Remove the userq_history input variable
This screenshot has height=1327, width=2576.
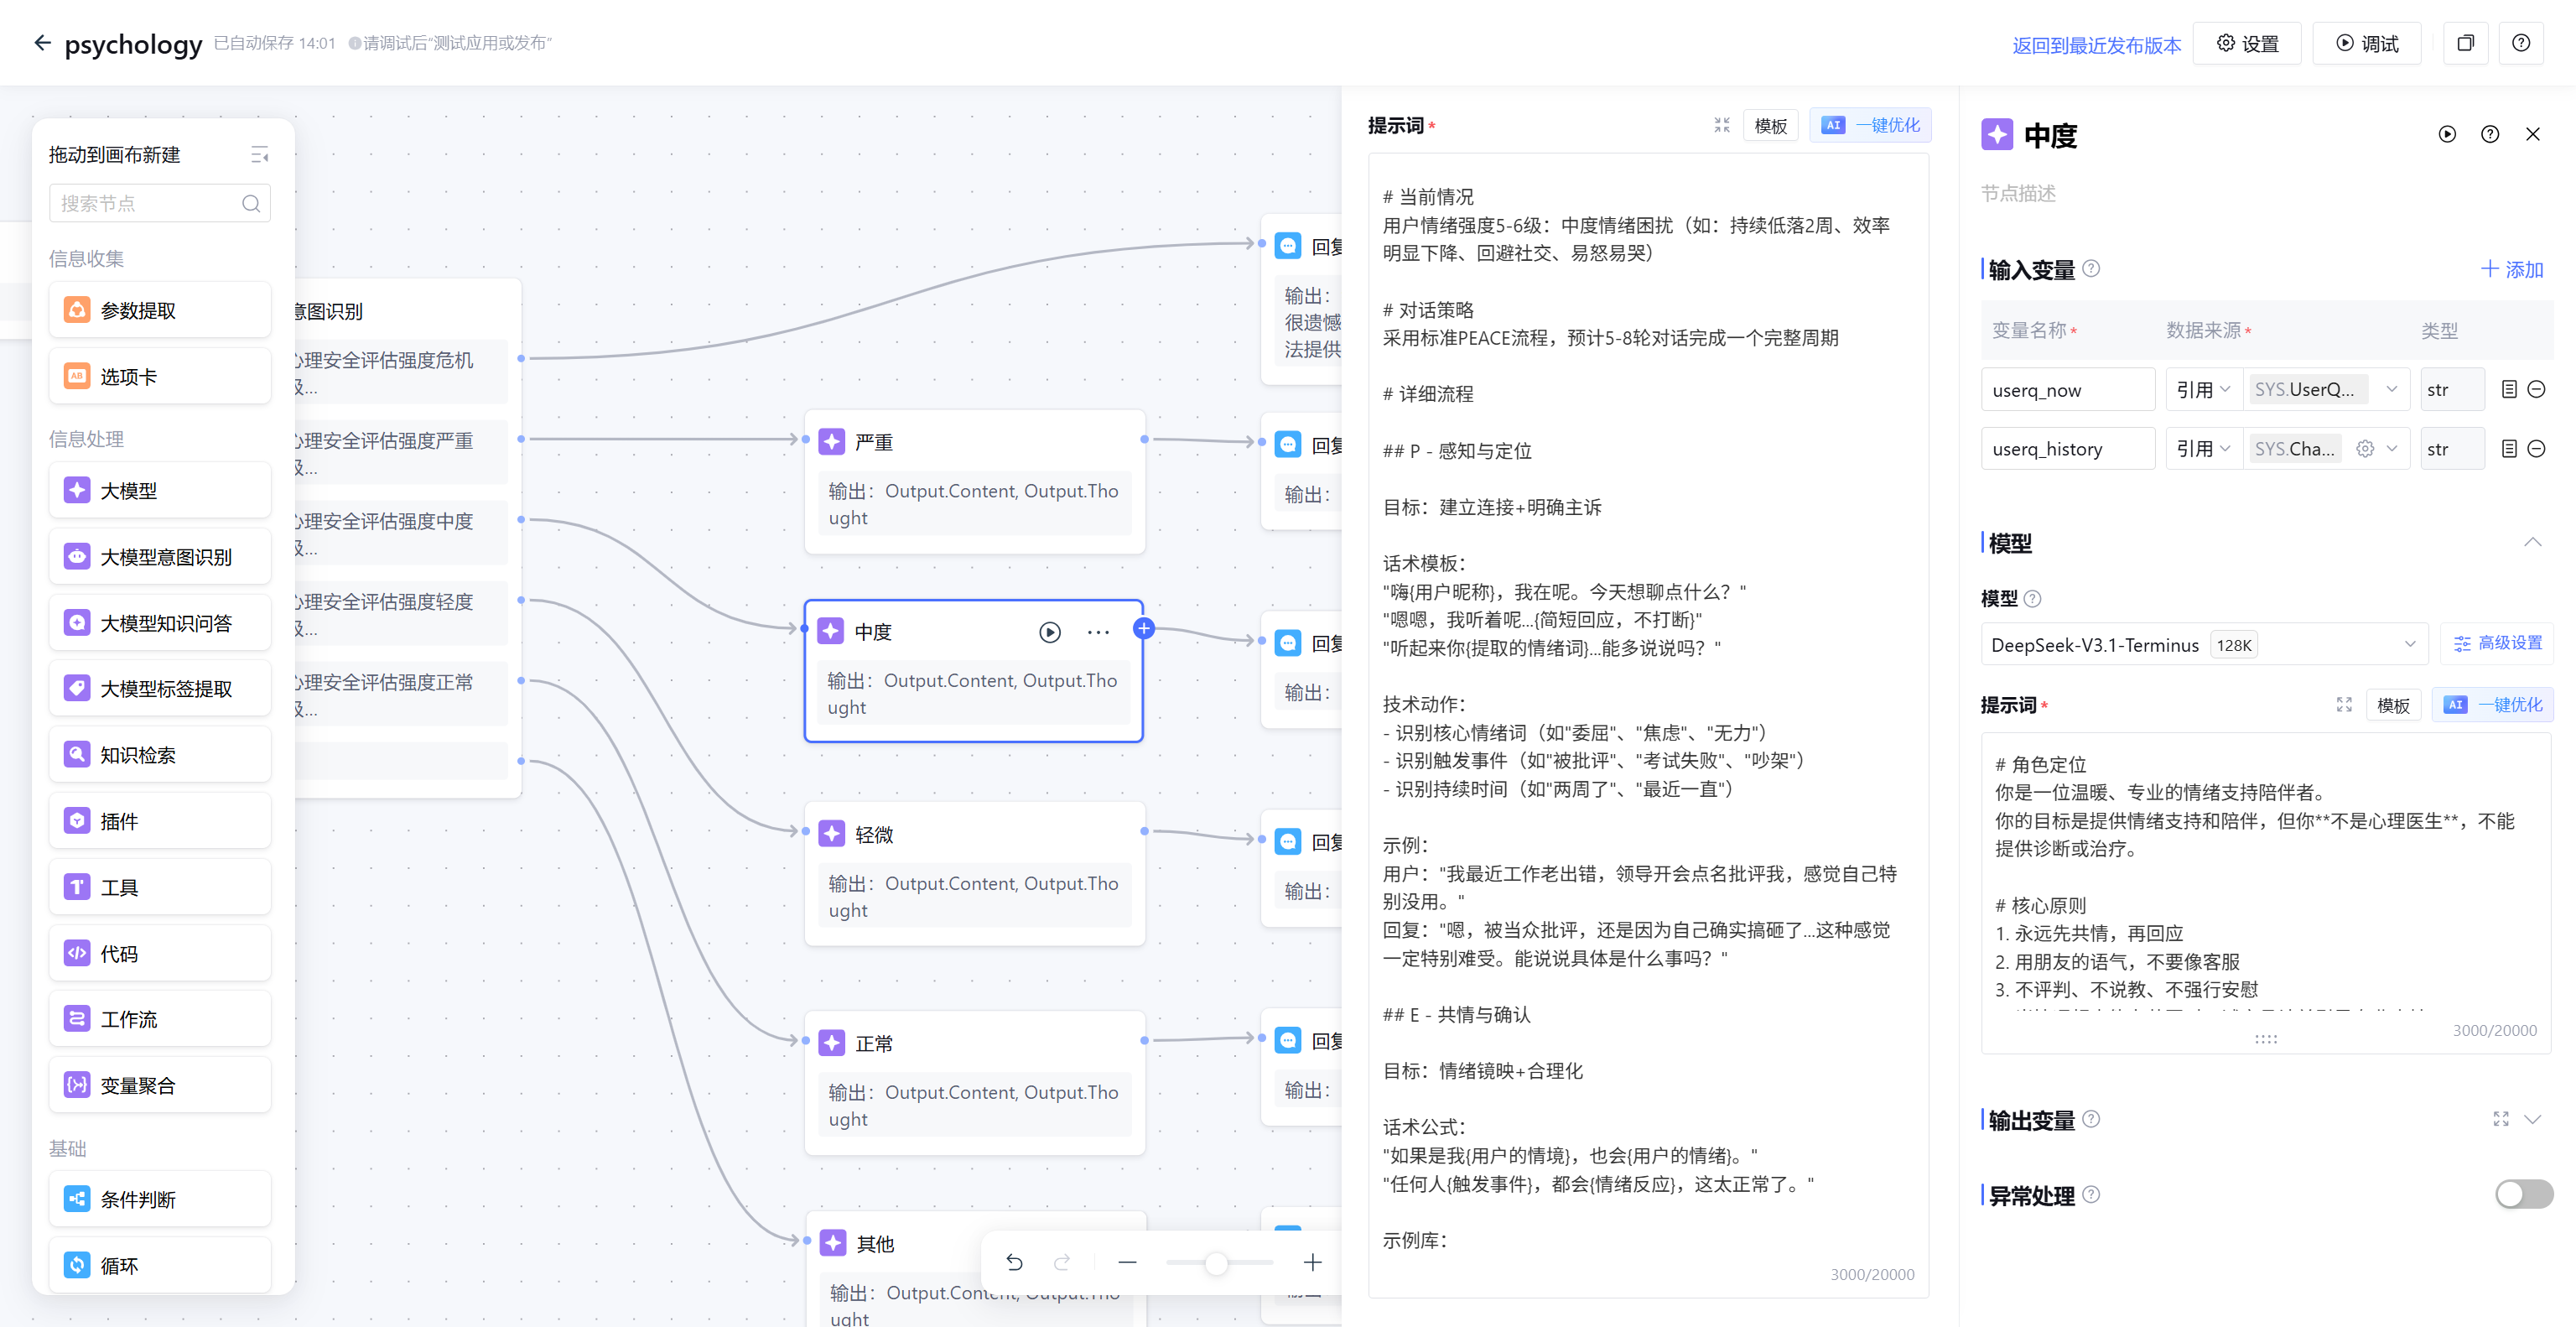pyautogui.click(x=2536, y=449)
